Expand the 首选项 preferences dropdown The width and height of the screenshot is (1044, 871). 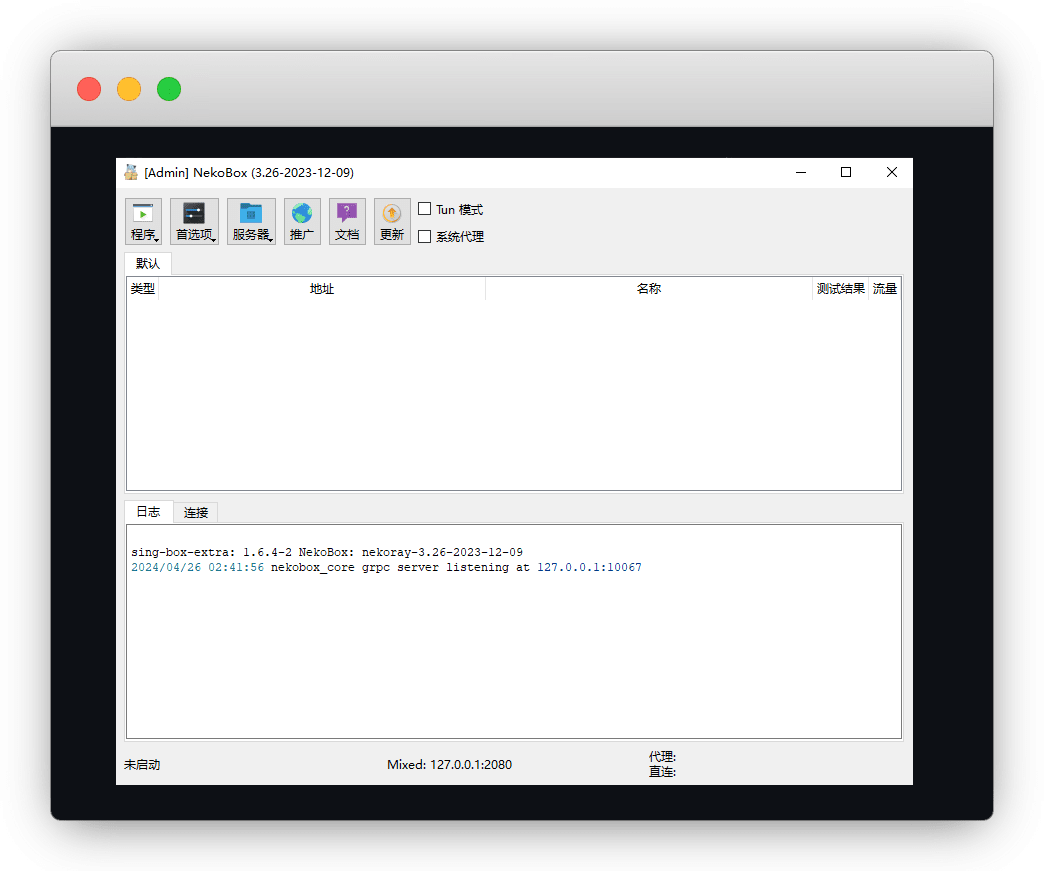coord(194,221)
